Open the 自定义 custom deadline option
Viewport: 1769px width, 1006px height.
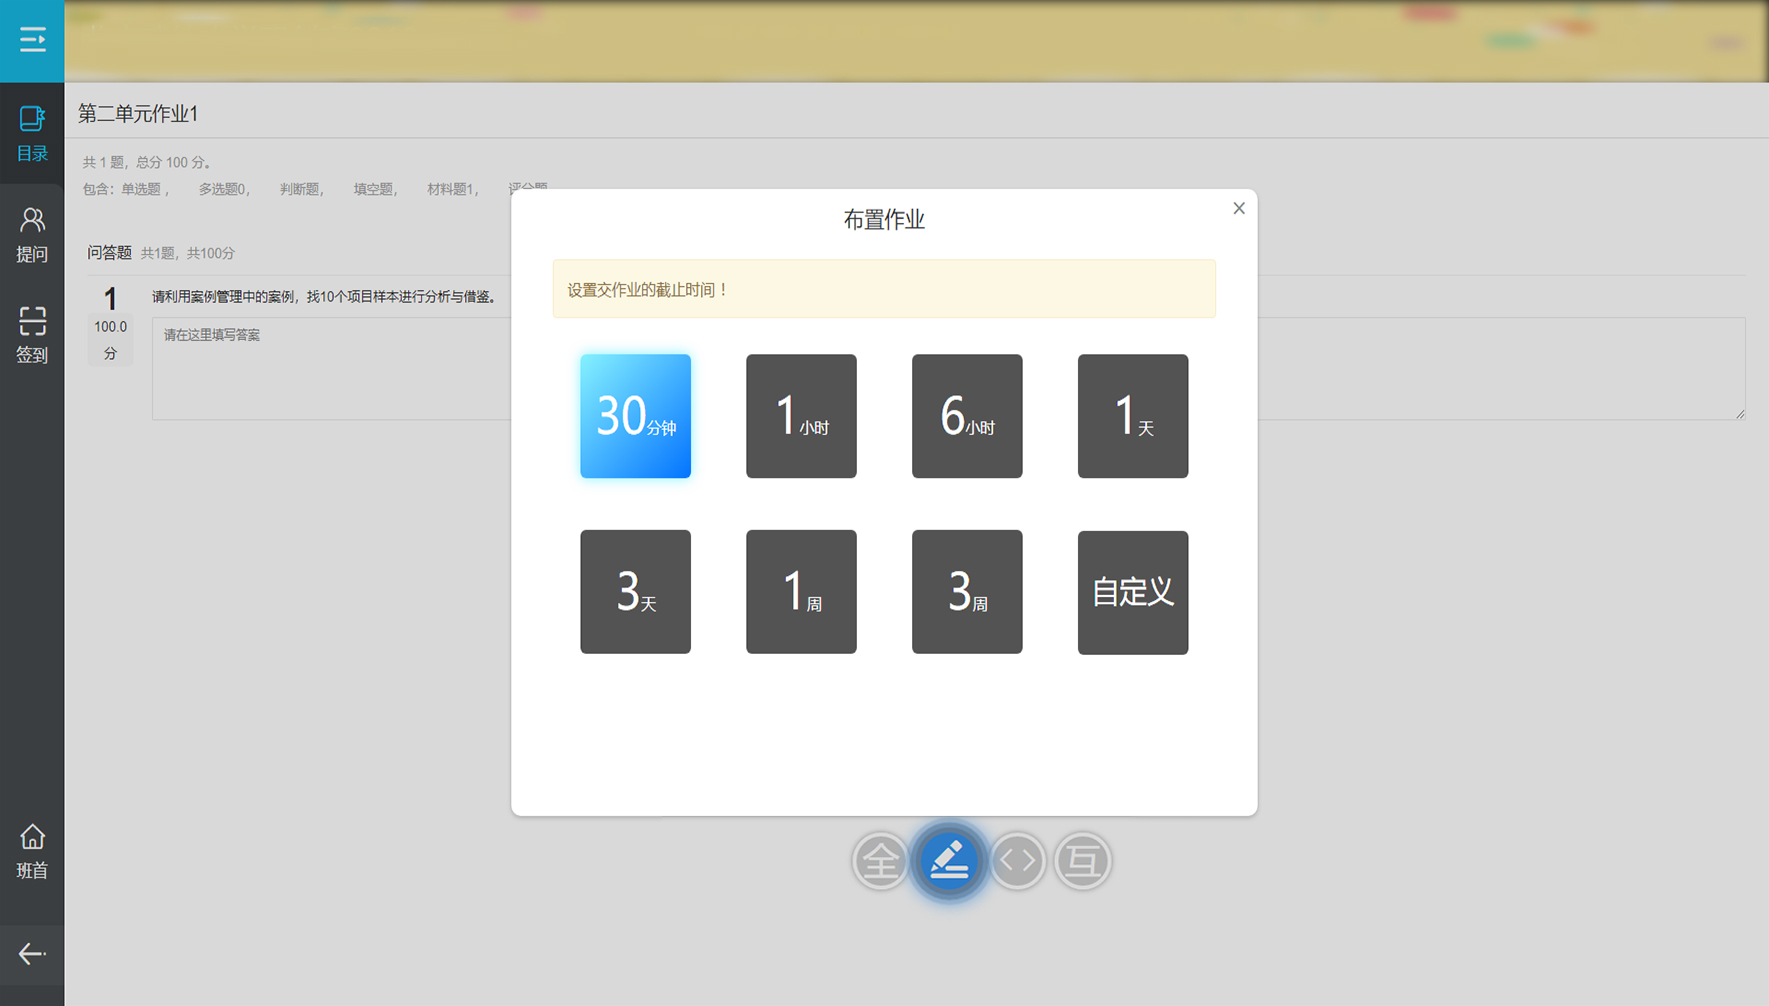coord(1133,592)
